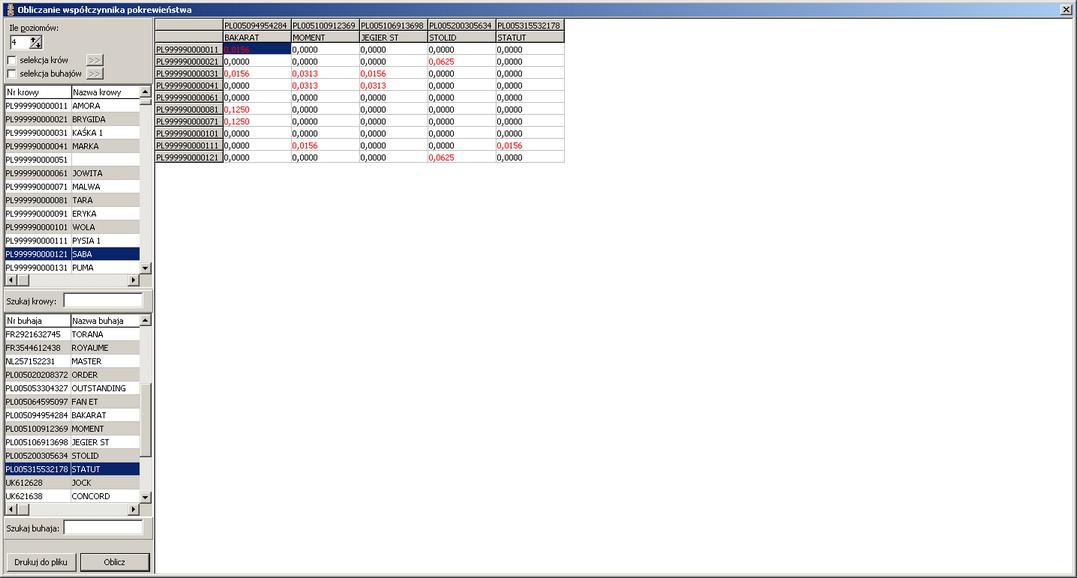Click the >> button beside selekcja krów
The height and width of the screenshot is (578, 1077).
coord(94,60)
